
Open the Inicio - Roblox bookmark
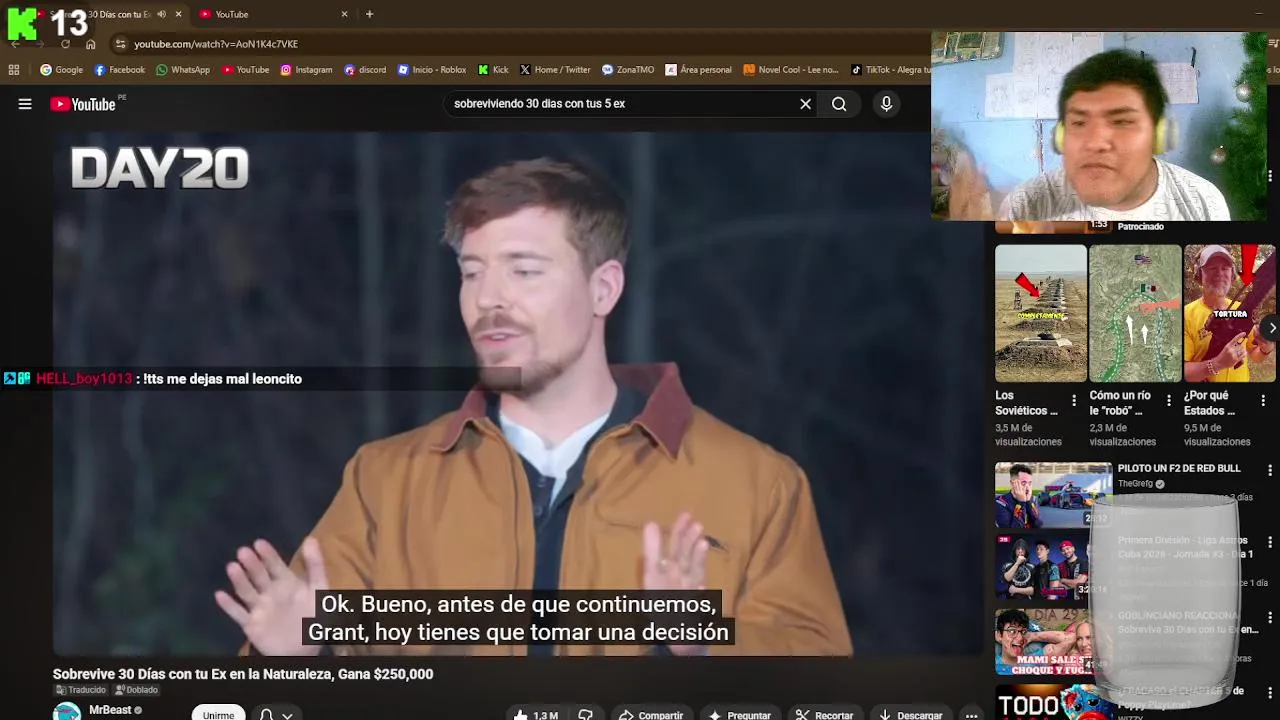point(432,70)
